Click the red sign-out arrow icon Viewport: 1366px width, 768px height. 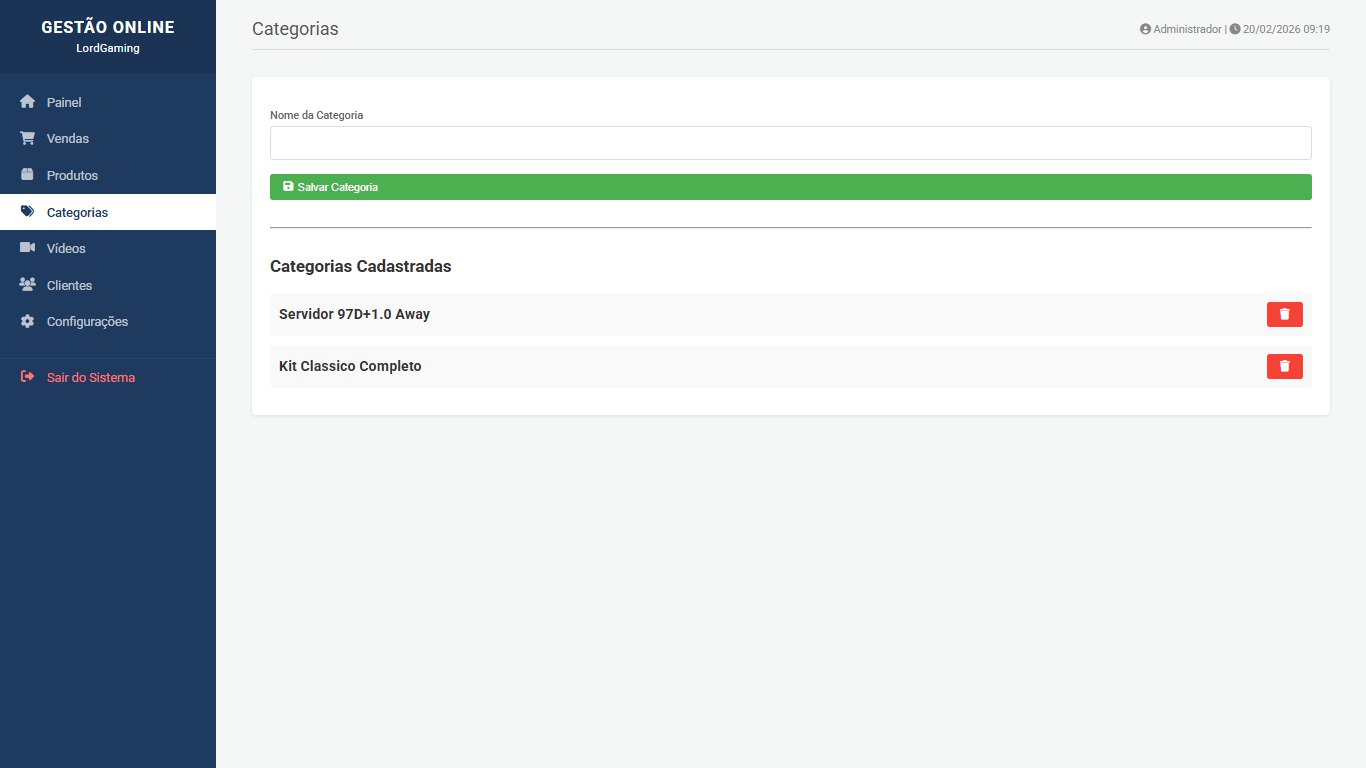pyautogui.click(x=27, y=377)
